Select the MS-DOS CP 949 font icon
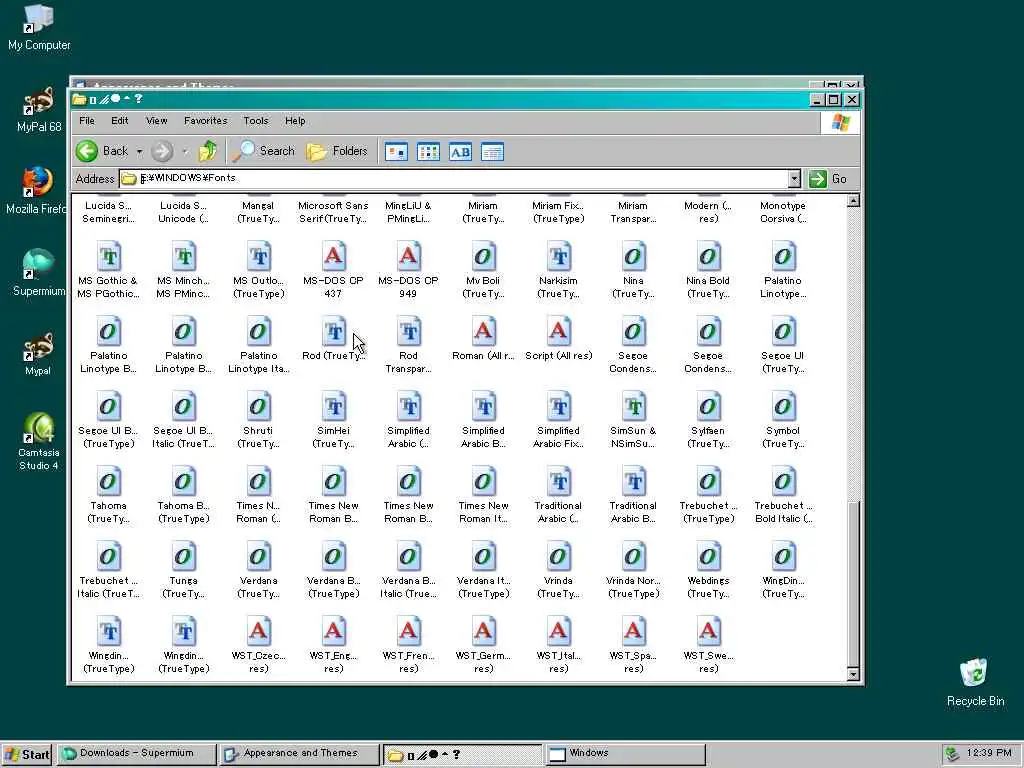 pyautogui.click(x=409, y=257)
